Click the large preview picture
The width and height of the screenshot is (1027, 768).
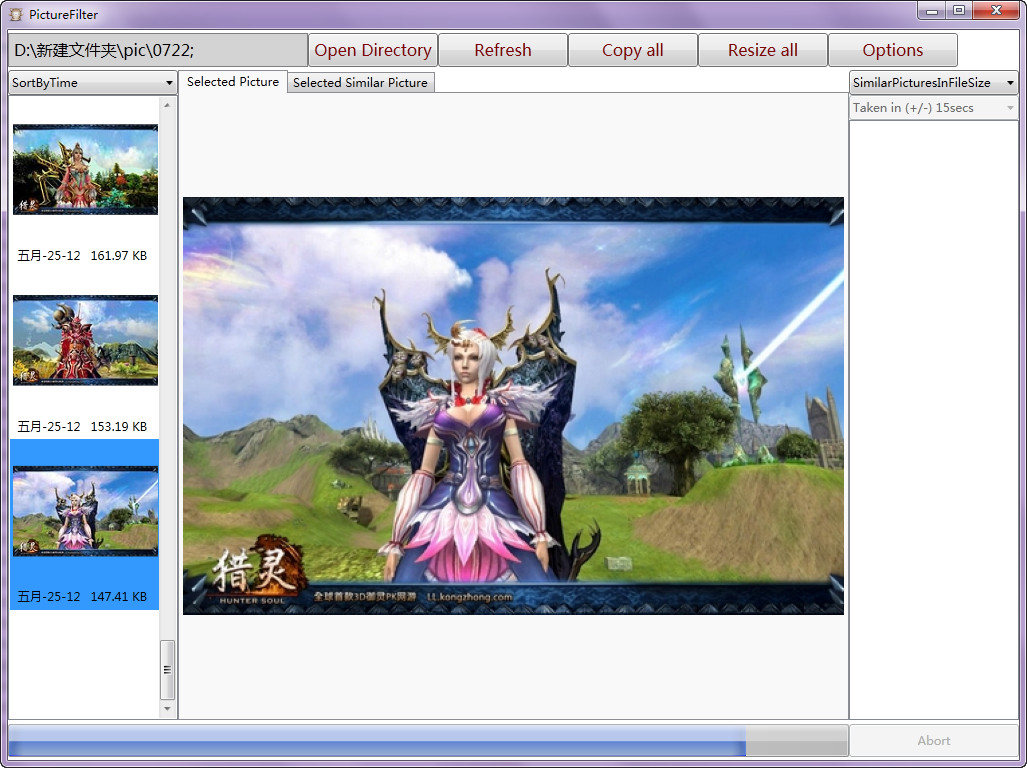pyautogui.click(x=513, y=406)
